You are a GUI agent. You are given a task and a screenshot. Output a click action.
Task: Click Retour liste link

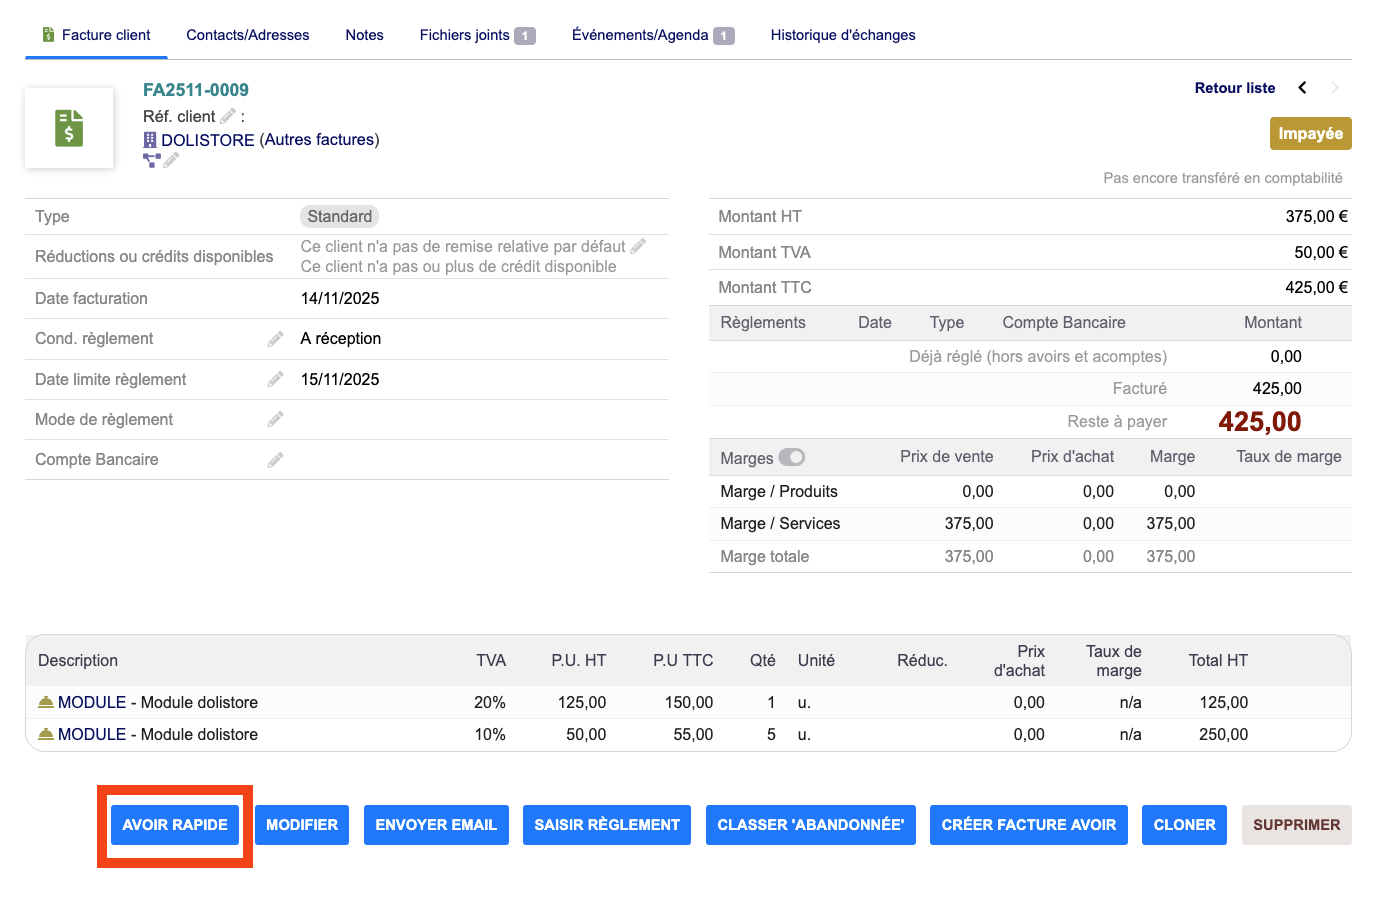coord(1234,88)
